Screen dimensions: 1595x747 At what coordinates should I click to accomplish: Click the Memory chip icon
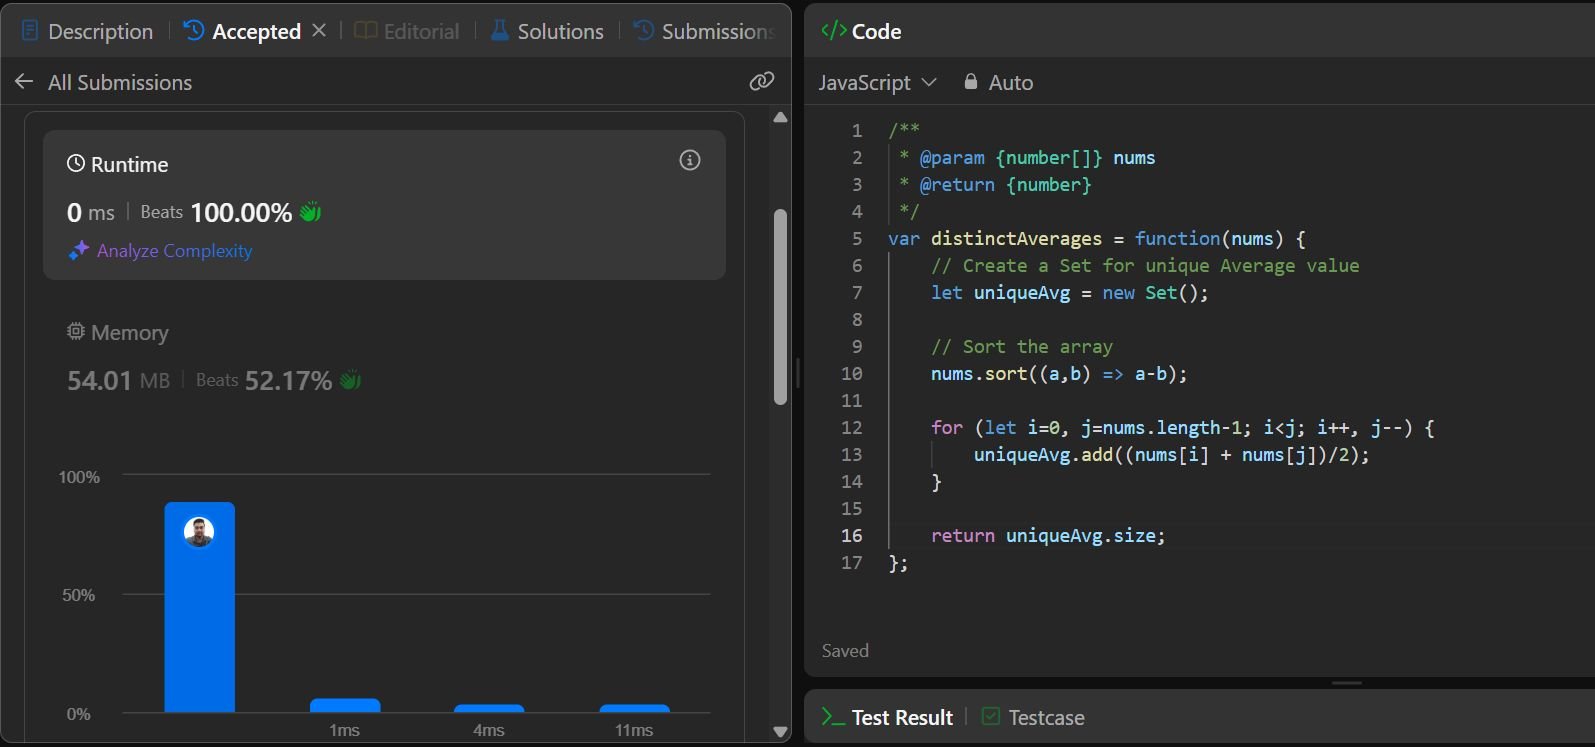(75, 332)
